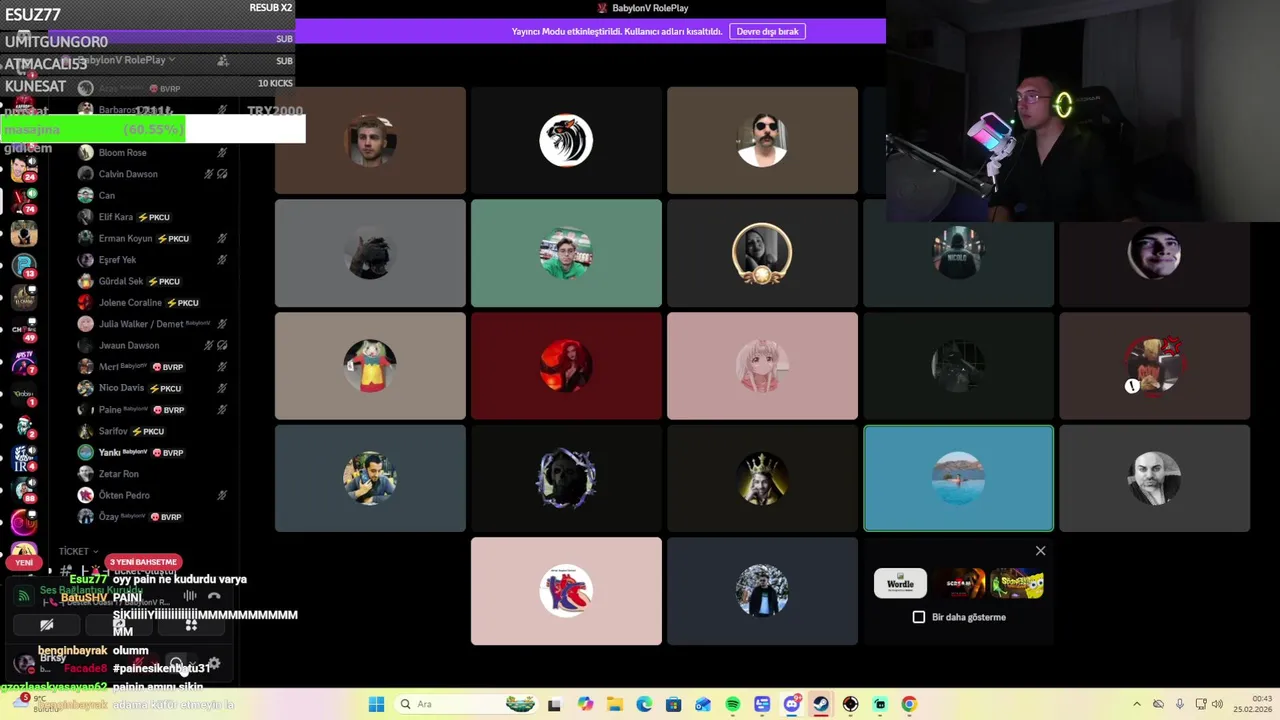Turn on camera in voice panel
1280x720 pixels.
(46, 625)
